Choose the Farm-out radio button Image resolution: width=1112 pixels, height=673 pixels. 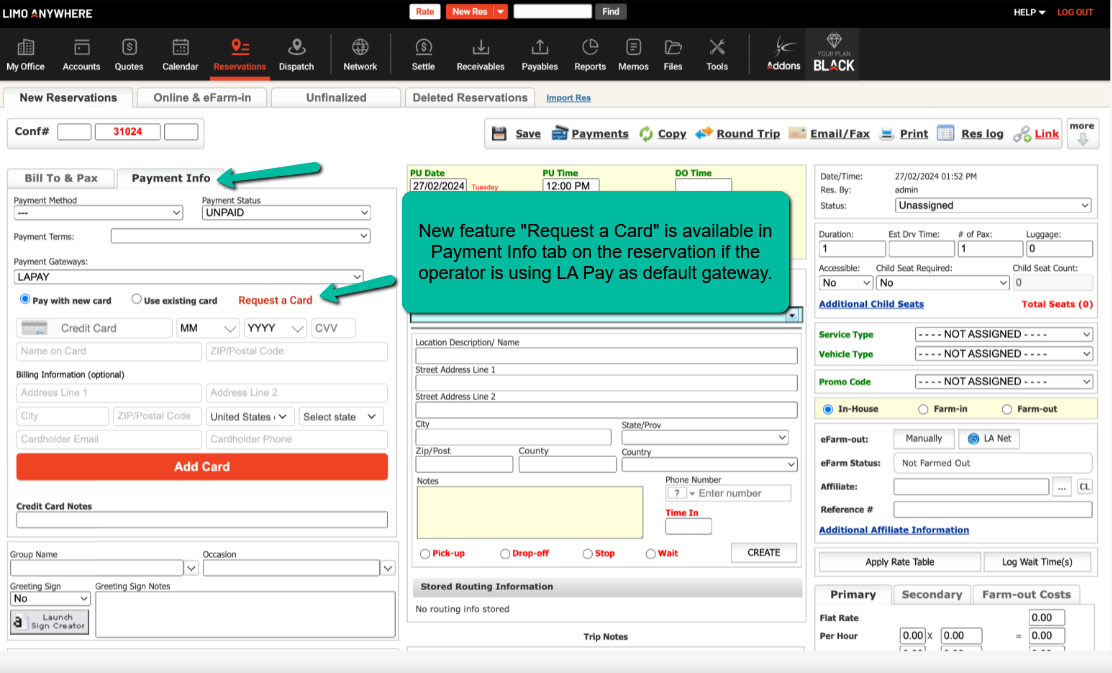point(1007,409)
